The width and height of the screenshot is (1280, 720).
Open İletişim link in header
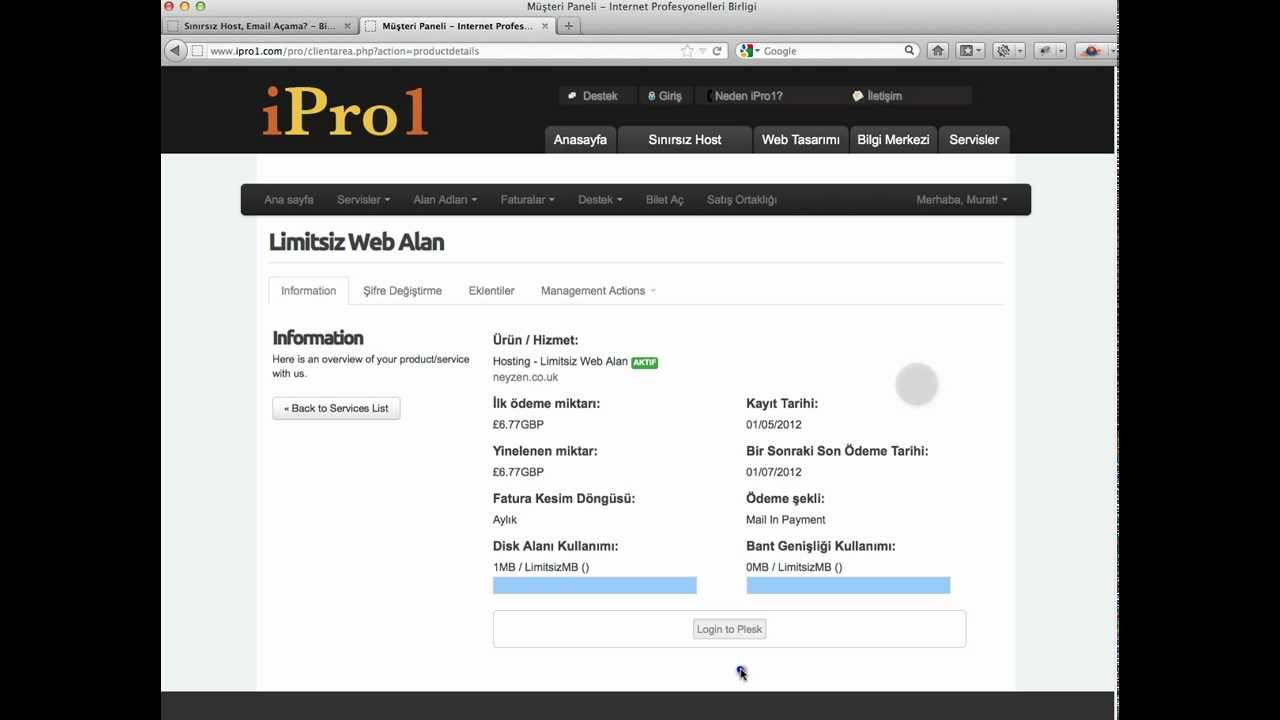(x=877, y=96)
